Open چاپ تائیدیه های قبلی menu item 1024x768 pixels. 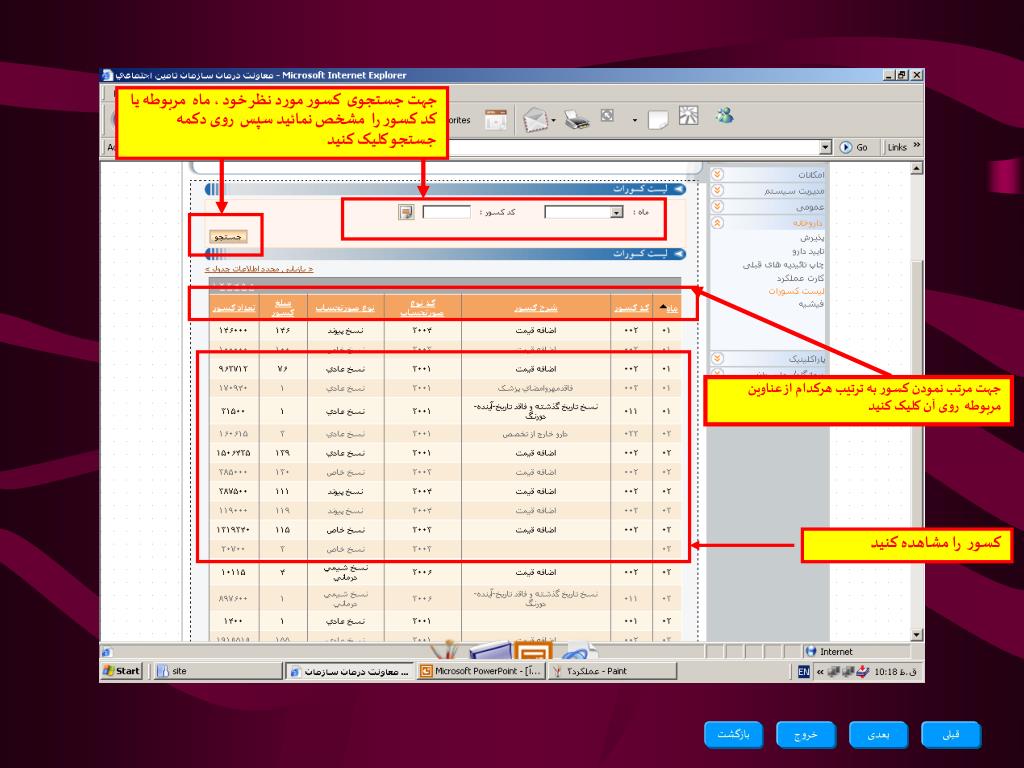click(x=783, y=264)
